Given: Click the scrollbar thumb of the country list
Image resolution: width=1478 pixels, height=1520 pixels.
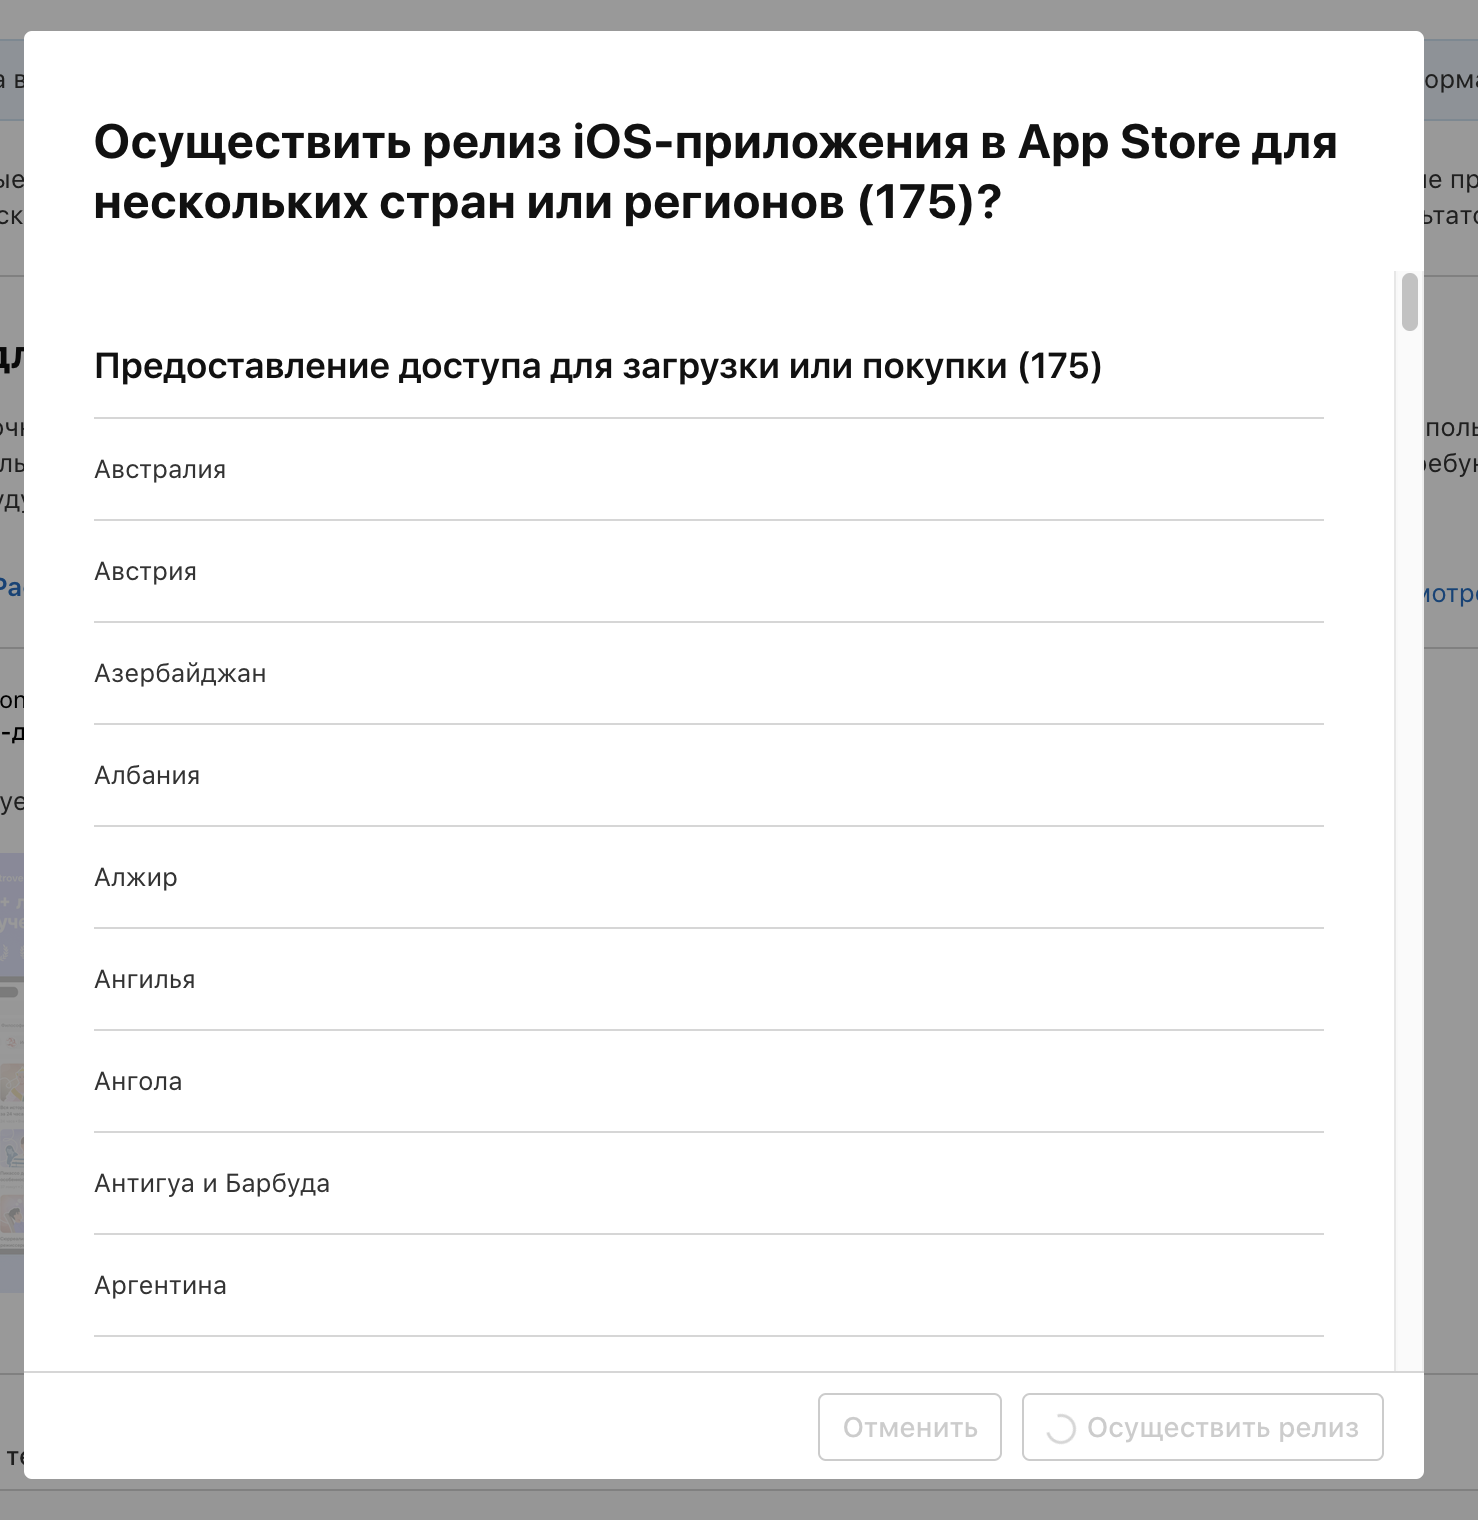Looking at the screenshot, I should [1408, 302].
